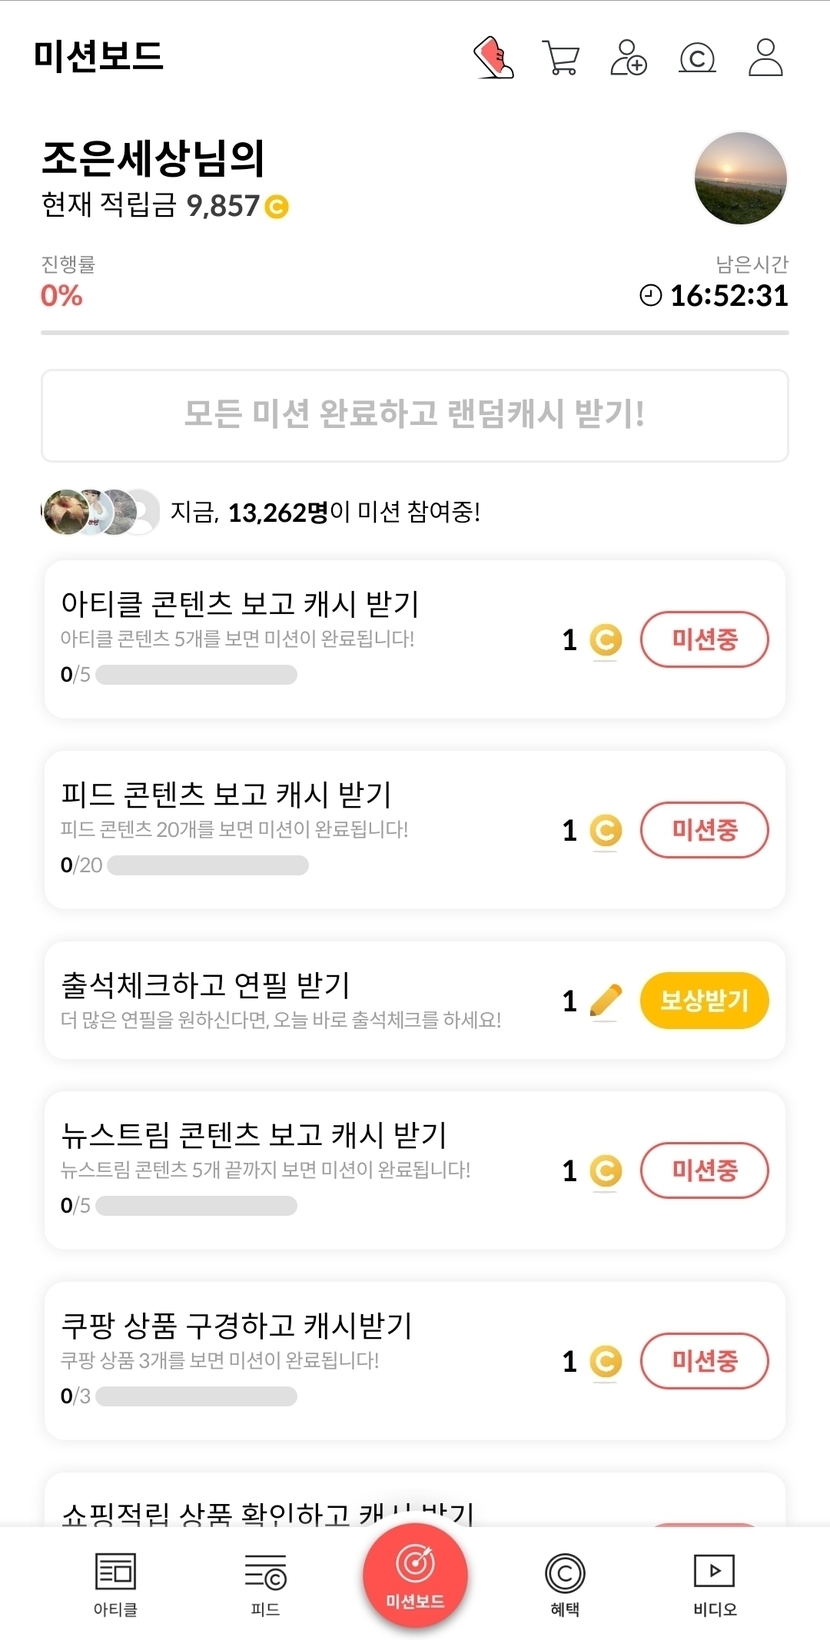Tap 미션중 on 피드 콘텐츠 mission
830x1640 pixels.
point(704,830)
